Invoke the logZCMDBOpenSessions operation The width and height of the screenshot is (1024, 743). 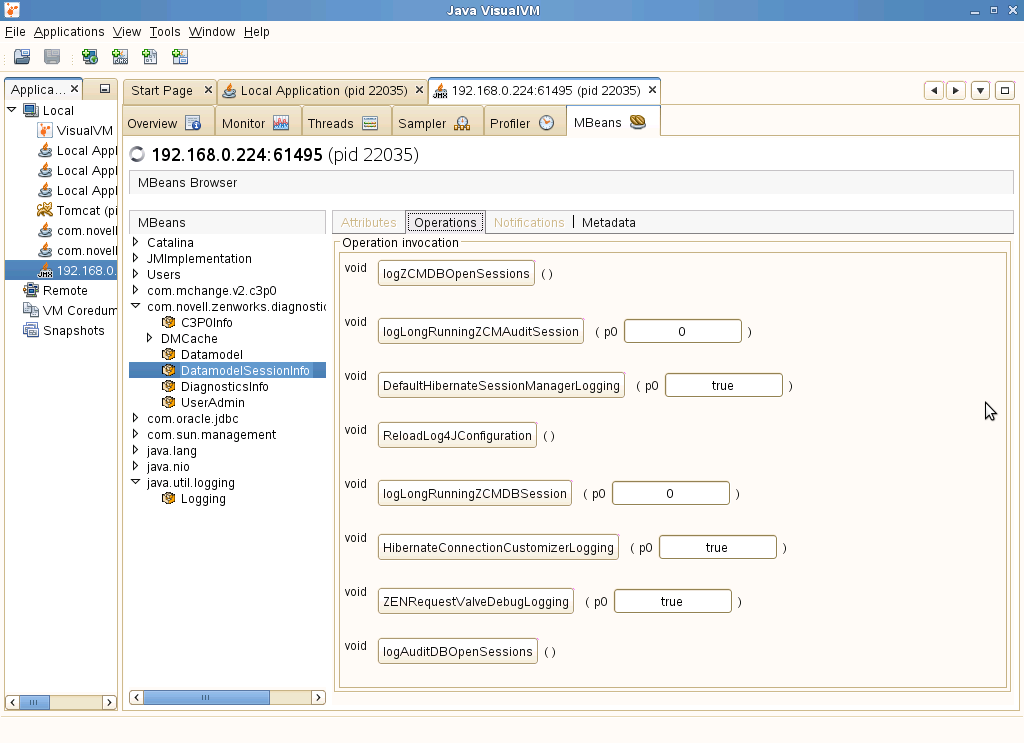pos(456,274)
